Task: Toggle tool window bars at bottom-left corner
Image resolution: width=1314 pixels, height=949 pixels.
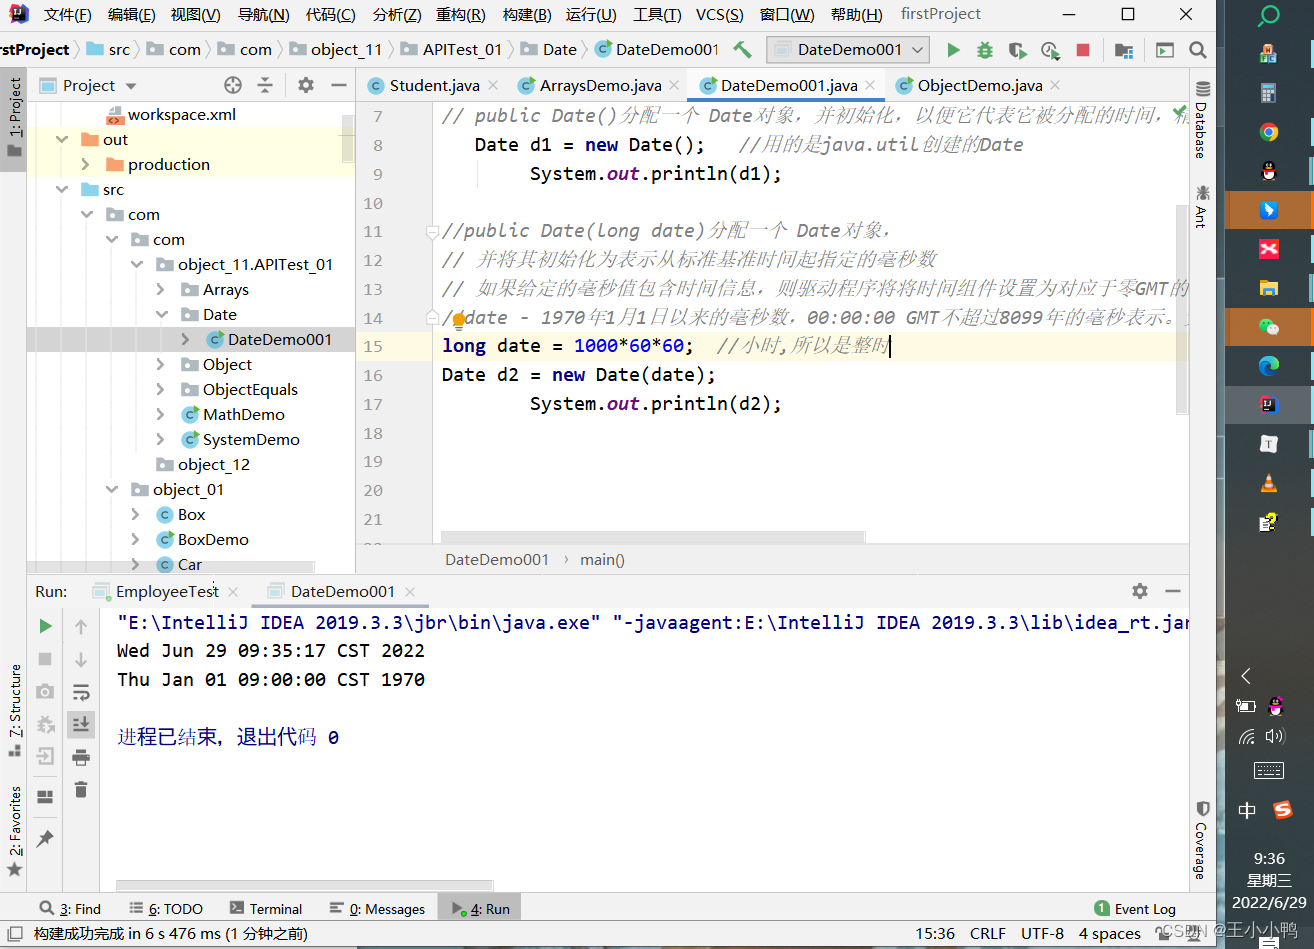Action: 16,933
